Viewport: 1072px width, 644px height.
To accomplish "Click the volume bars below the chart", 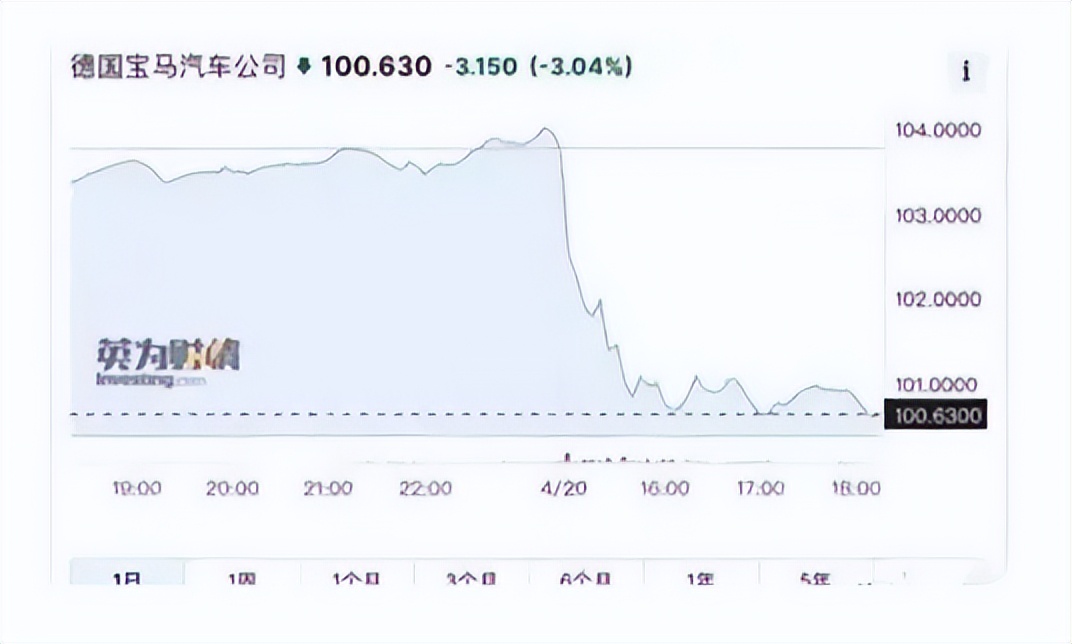I will tap(600, 459).
